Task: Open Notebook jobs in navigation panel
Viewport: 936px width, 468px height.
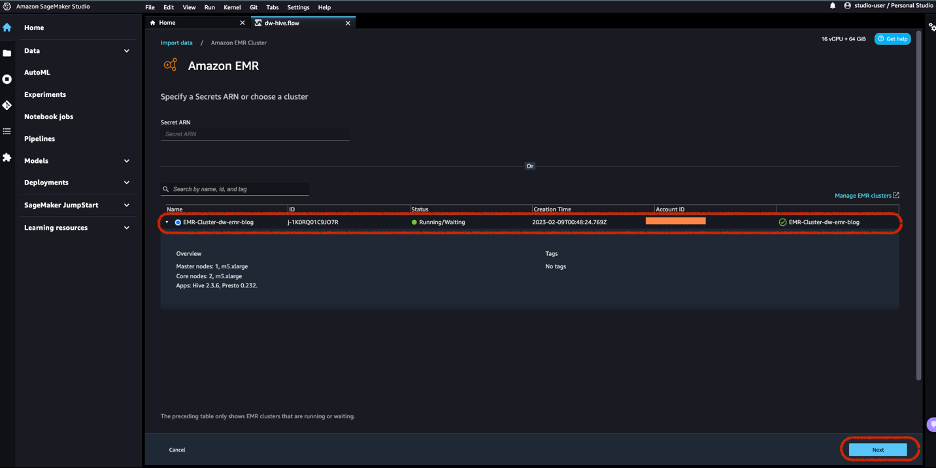Action: coord(48,116)
